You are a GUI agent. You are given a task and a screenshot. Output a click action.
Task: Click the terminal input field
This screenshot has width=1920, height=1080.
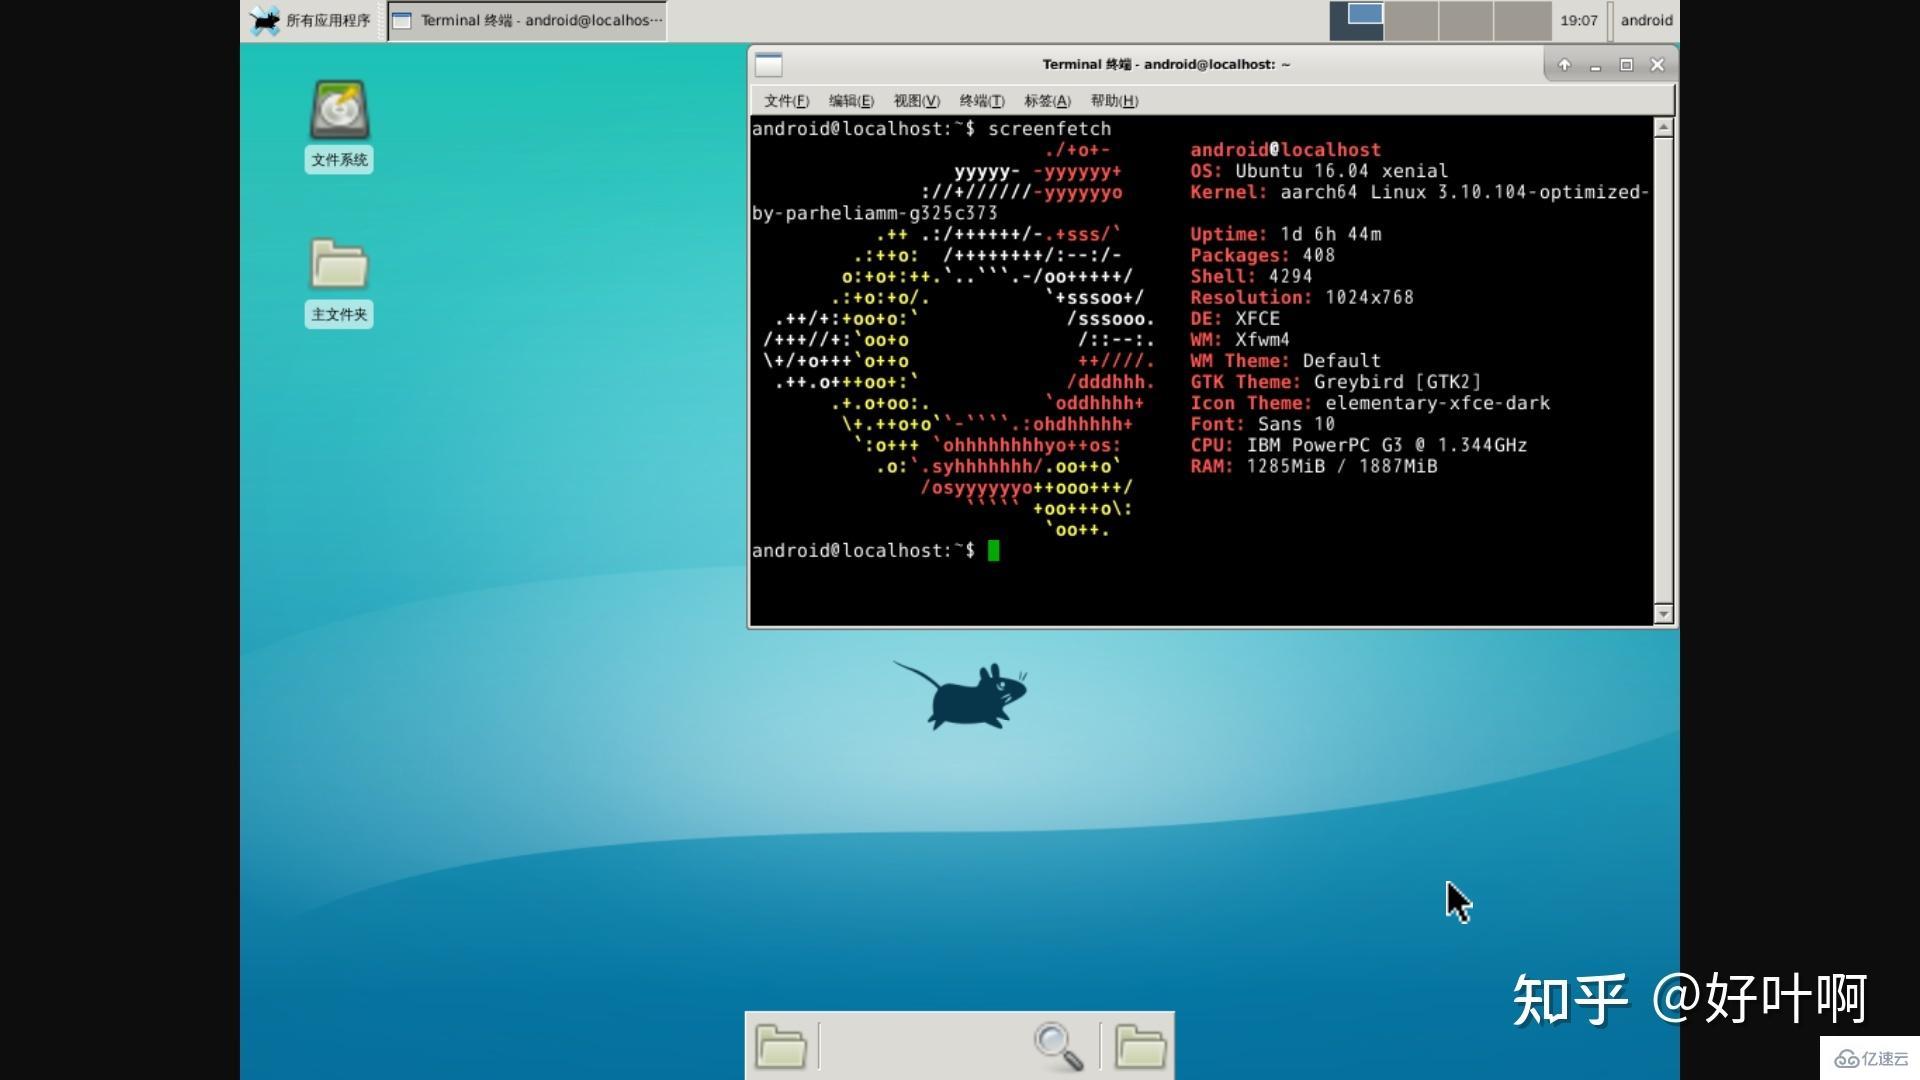point(996,550)
